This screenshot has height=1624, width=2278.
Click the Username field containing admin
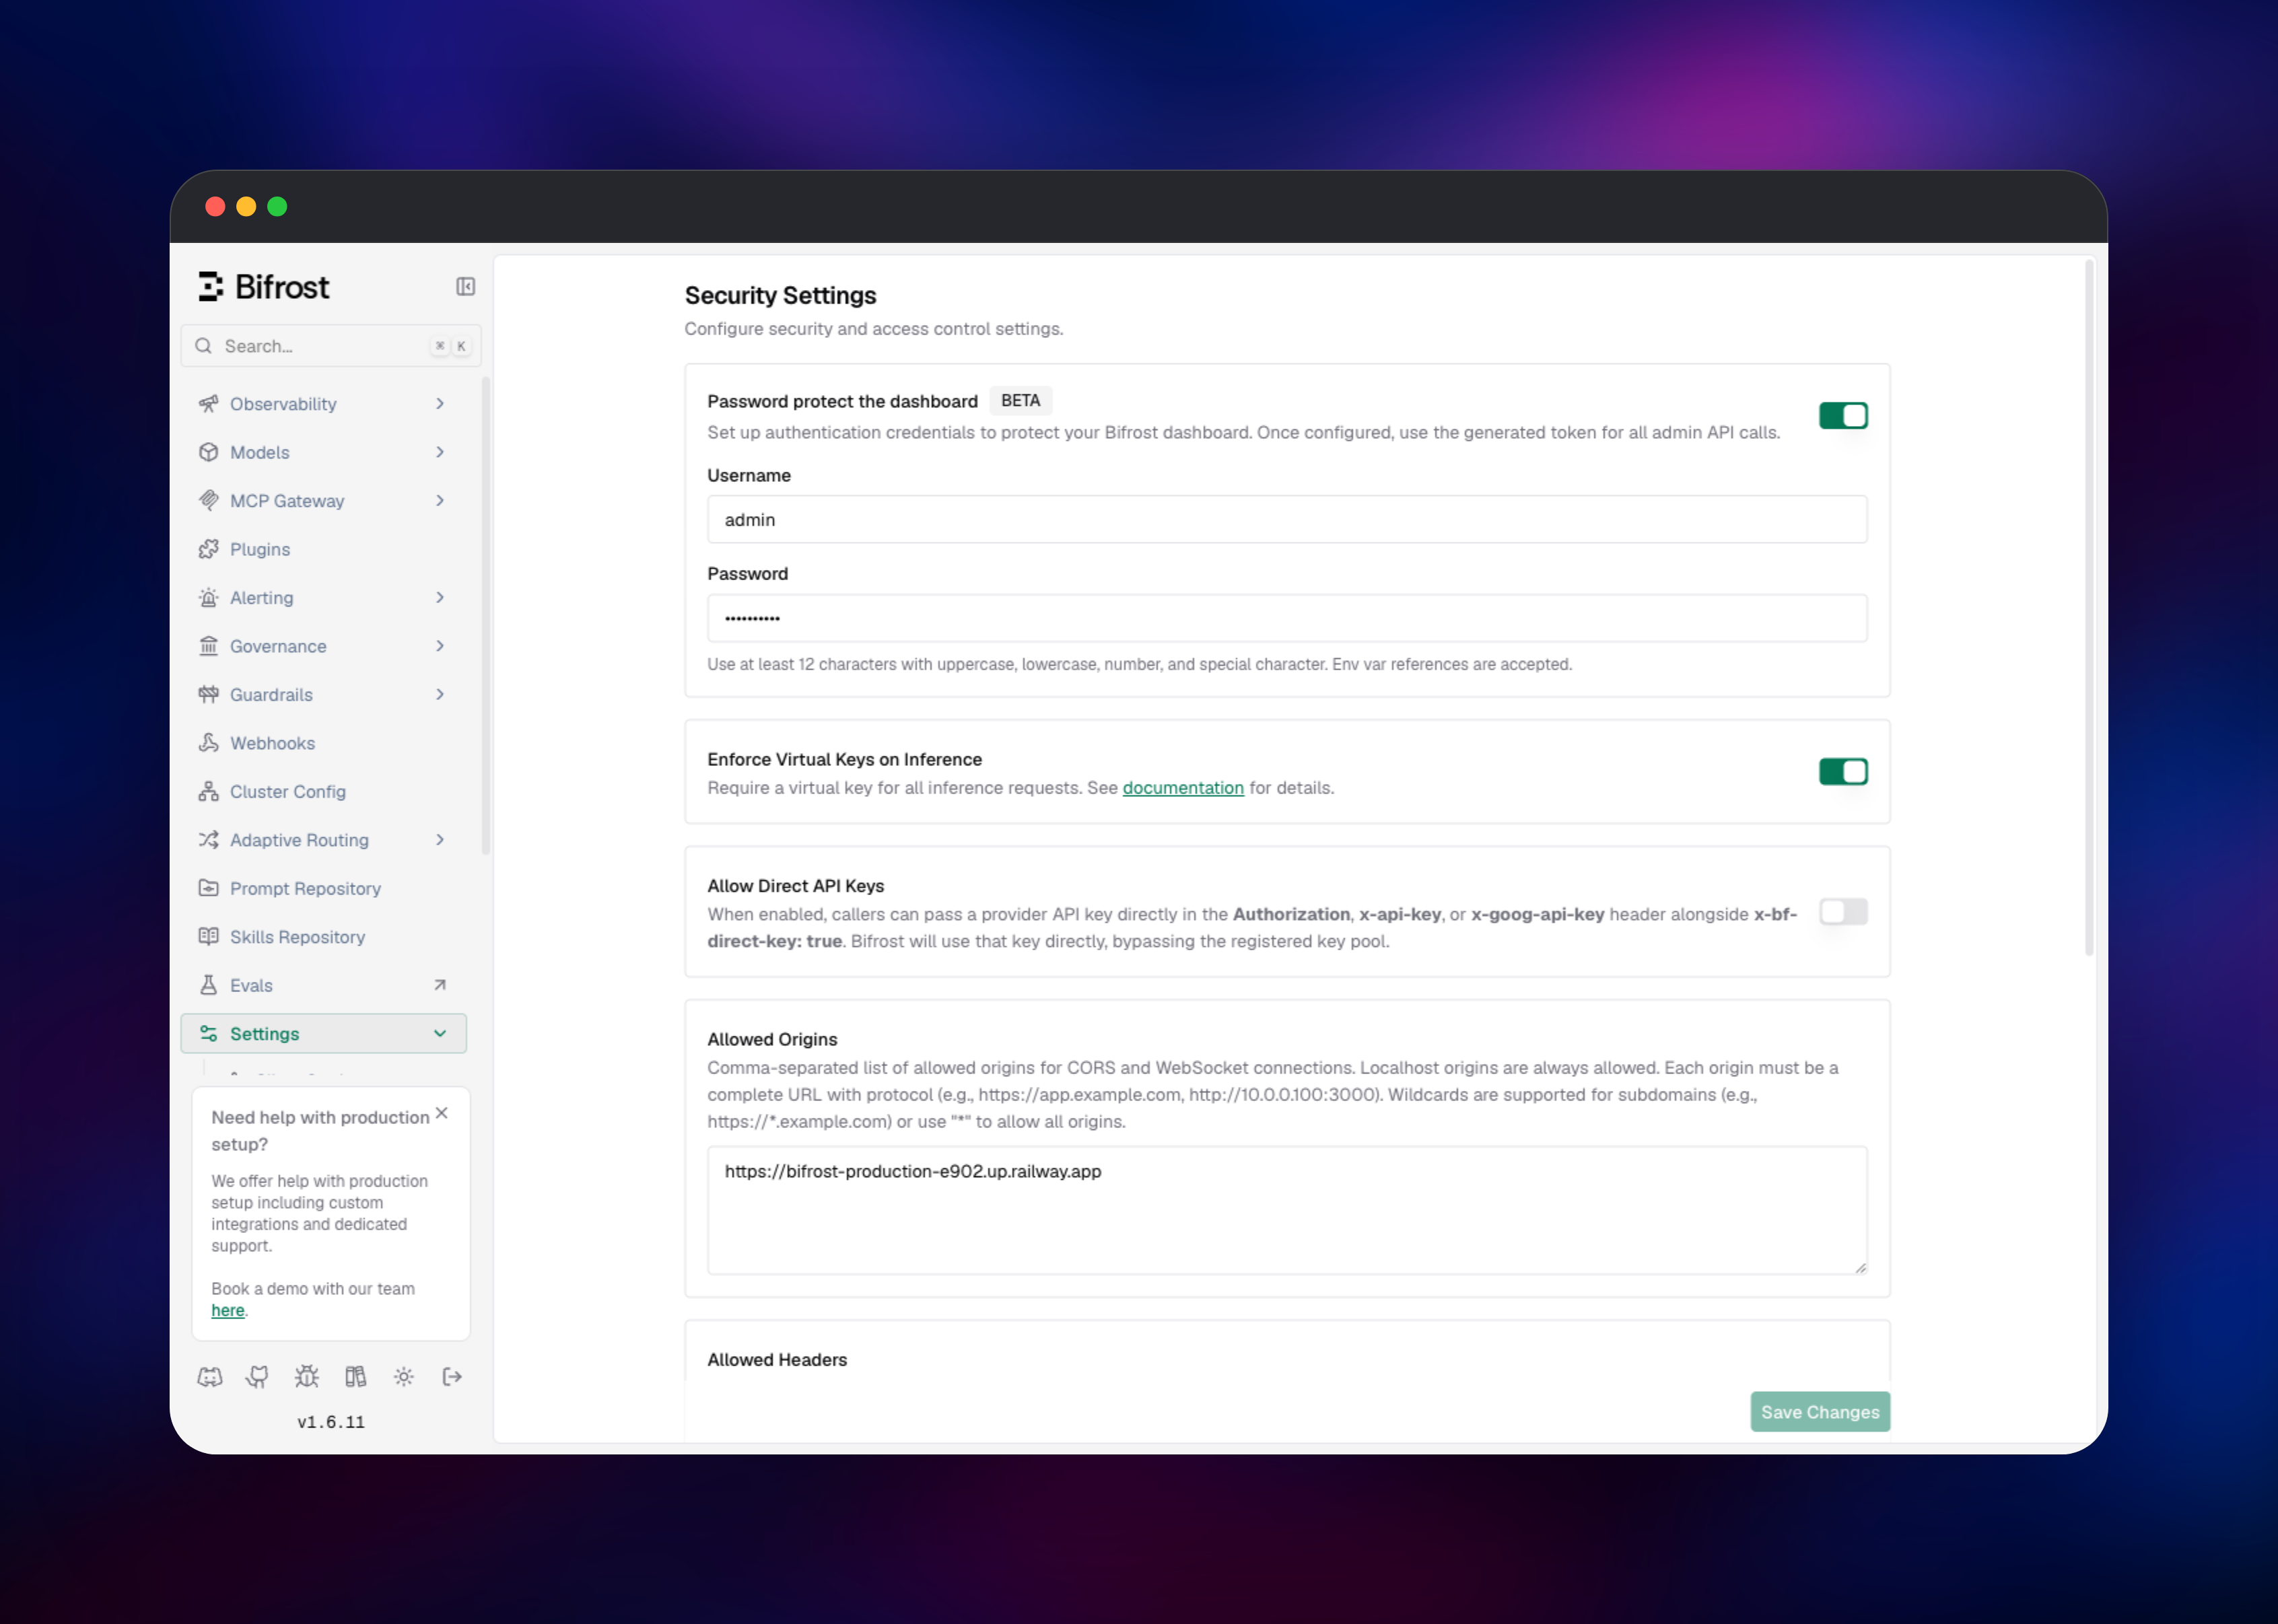click(1287, 520)
